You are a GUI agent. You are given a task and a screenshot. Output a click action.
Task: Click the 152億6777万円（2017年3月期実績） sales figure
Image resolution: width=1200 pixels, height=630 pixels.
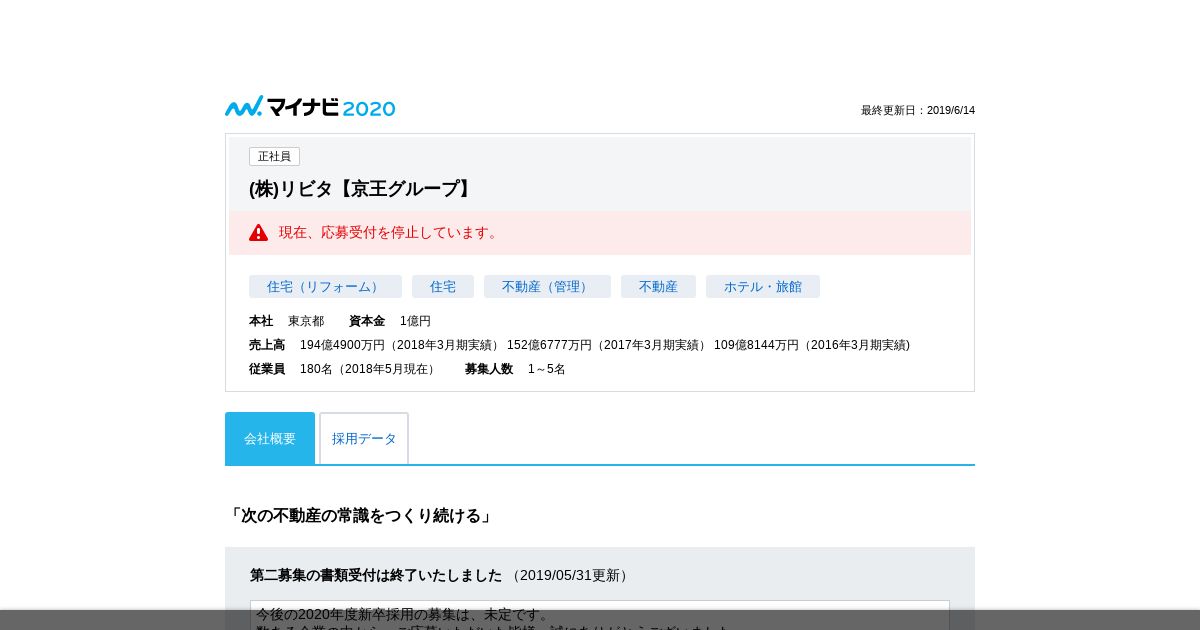pyautogui.click(x=608, y=345)
